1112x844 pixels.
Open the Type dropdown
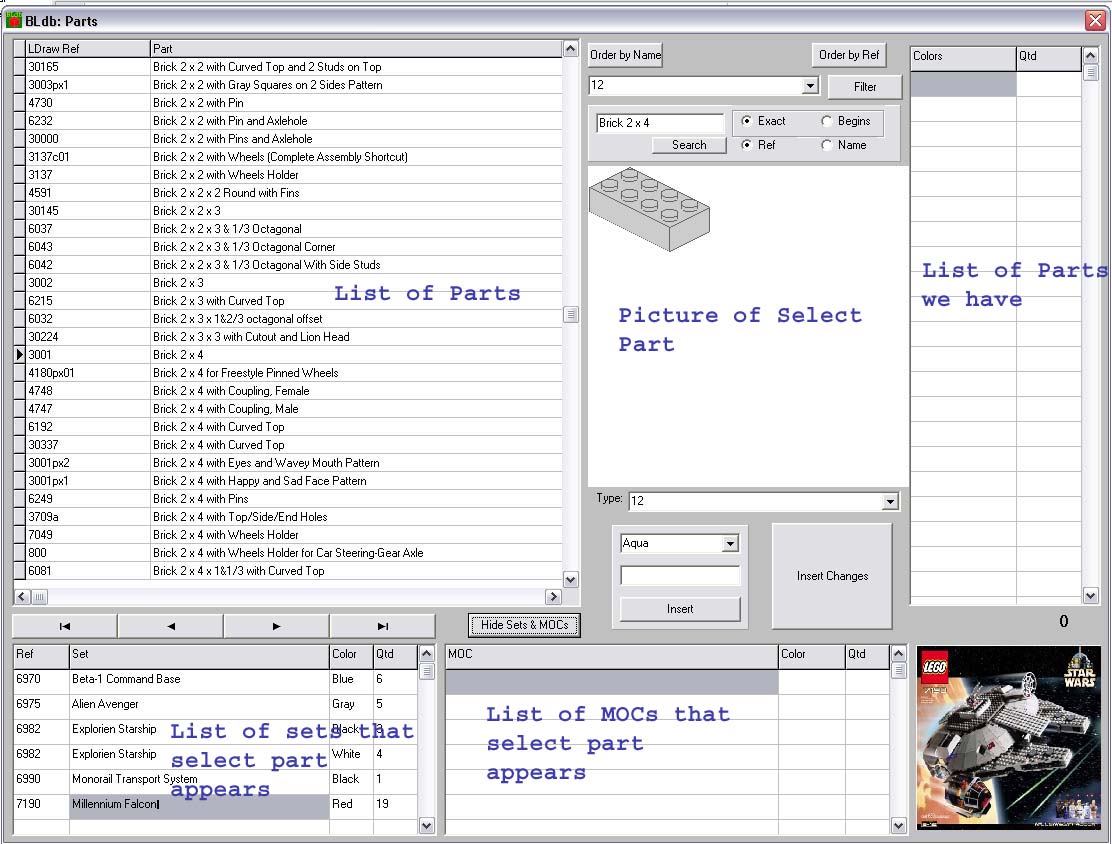click(x=890, y=501)
